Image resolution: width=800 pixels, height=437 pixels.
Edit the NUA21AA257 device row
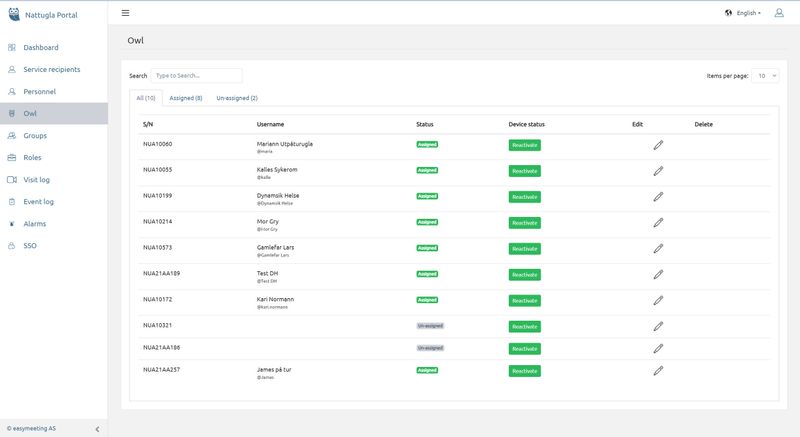[x=658, y=371]
